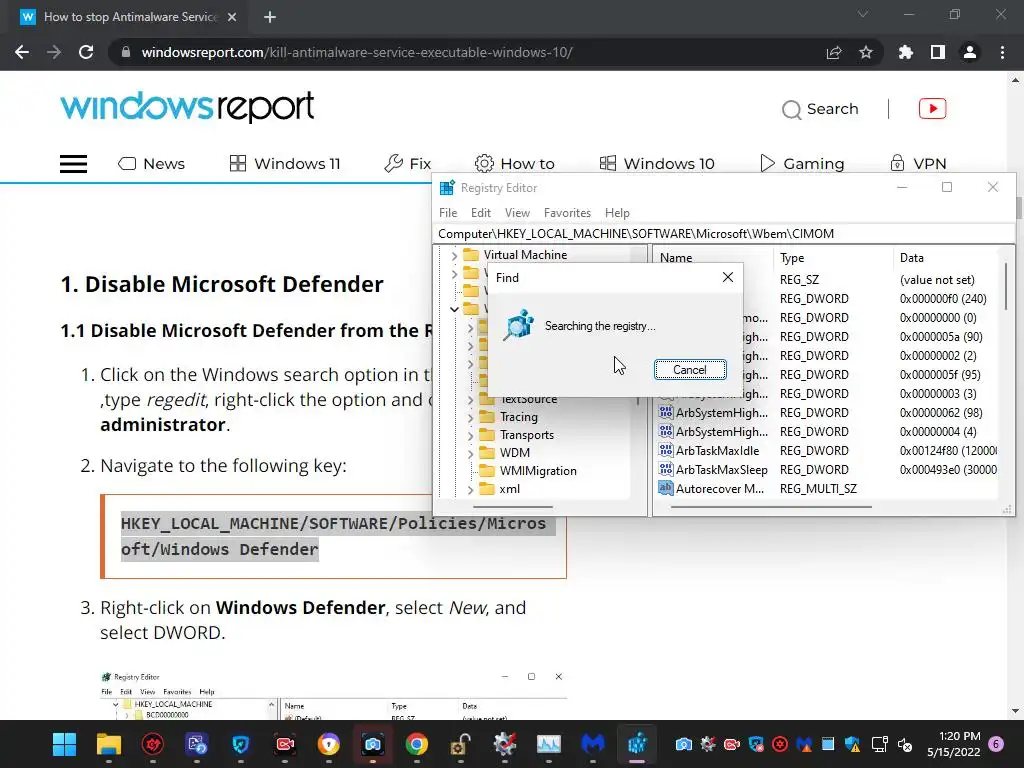1024x768 pixels.
Task: Click the browser URL address bar
Action: (470, 52)
